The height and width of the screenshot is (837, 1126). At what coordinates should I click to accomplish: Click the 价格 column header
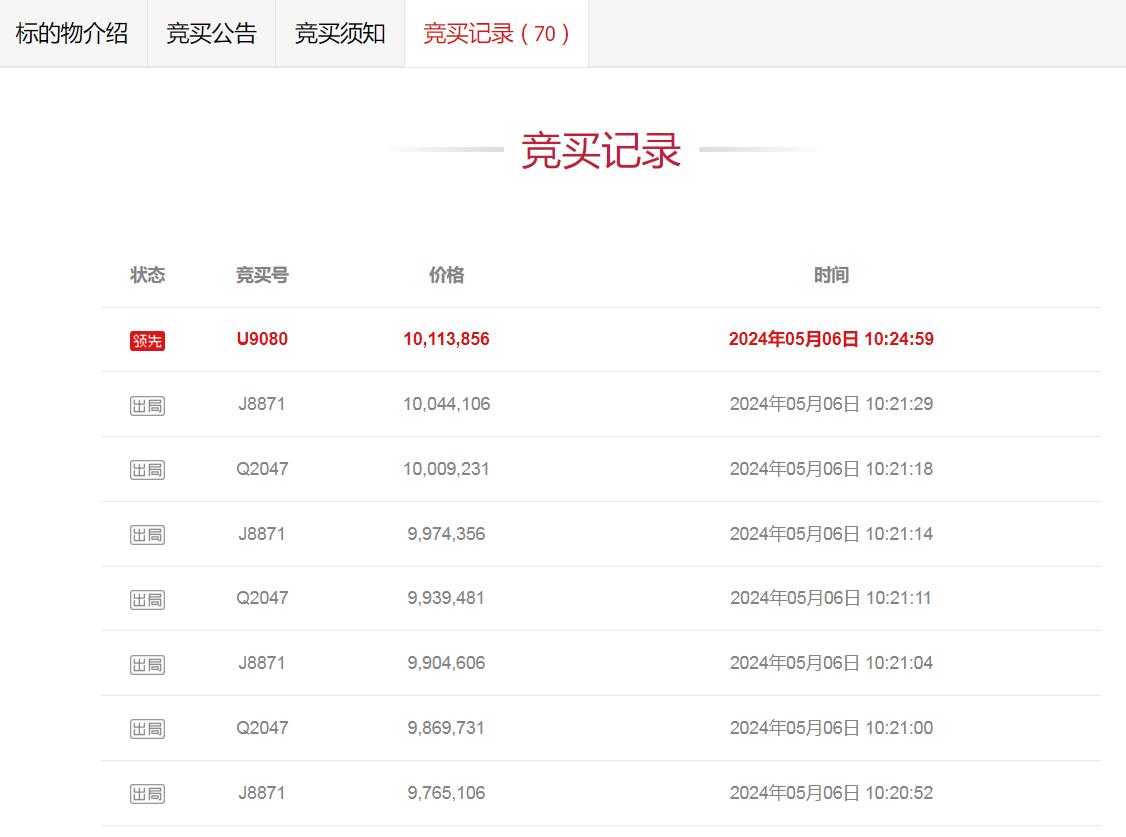(x=447, y=275)
